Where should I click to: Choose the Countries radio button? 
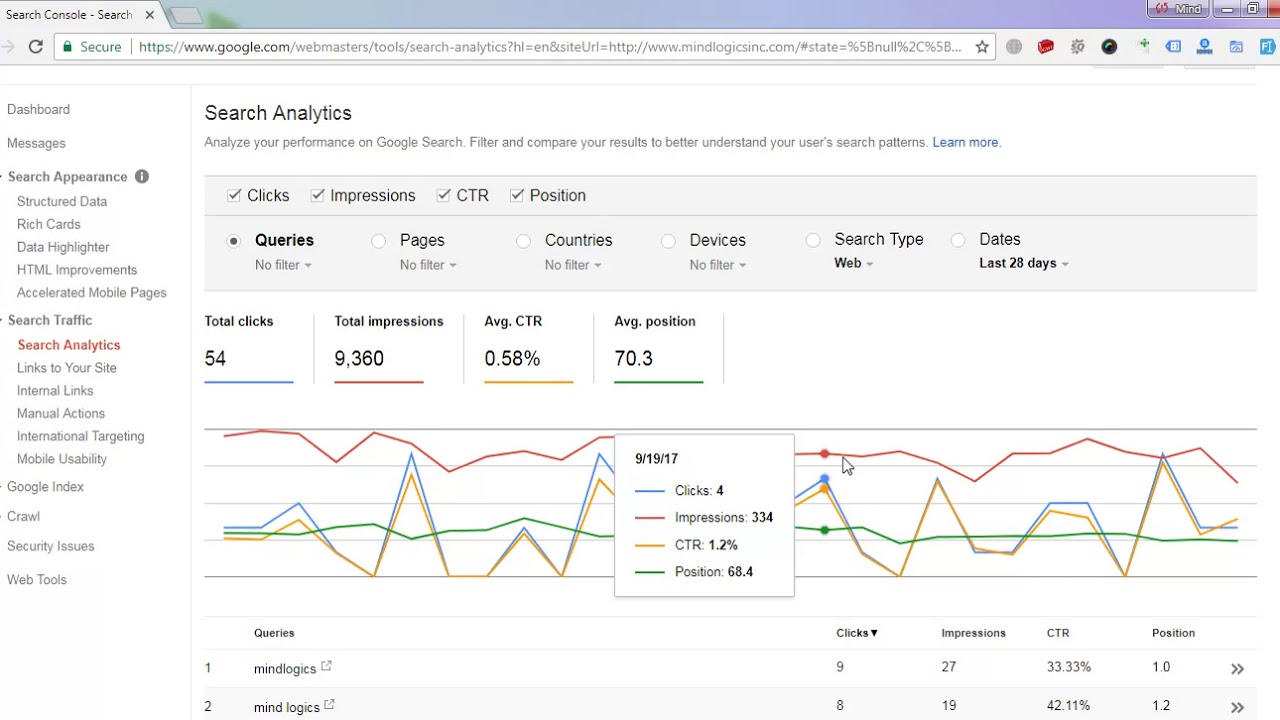coord(523,241)
